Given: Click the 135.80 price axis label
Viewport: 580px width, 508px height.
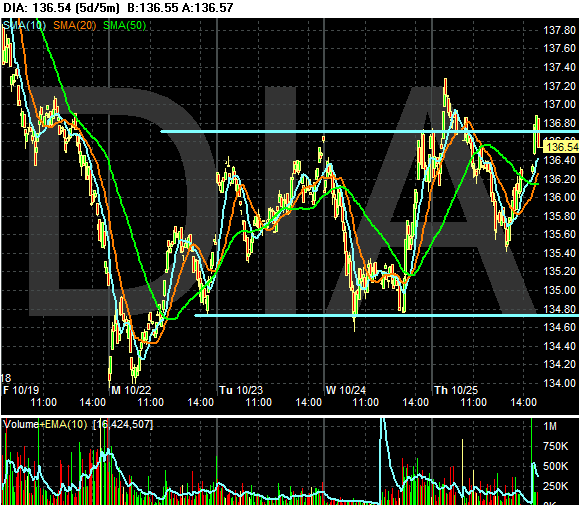Looking at the screenshot, I should click(x=559, y=216).
